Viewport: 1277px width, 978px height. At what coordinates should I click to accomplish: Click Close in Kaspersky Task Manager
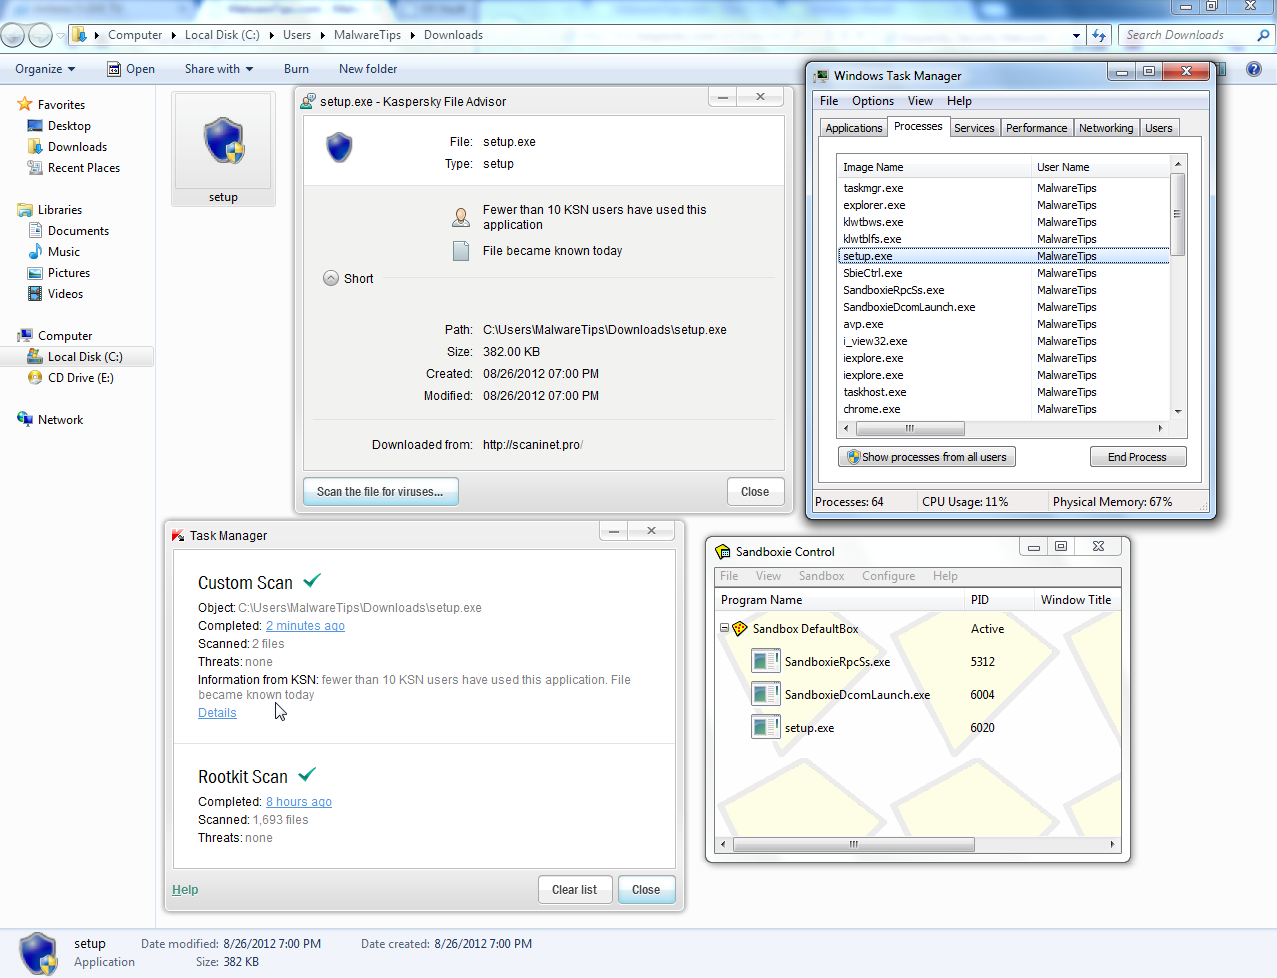coord(646,890)
